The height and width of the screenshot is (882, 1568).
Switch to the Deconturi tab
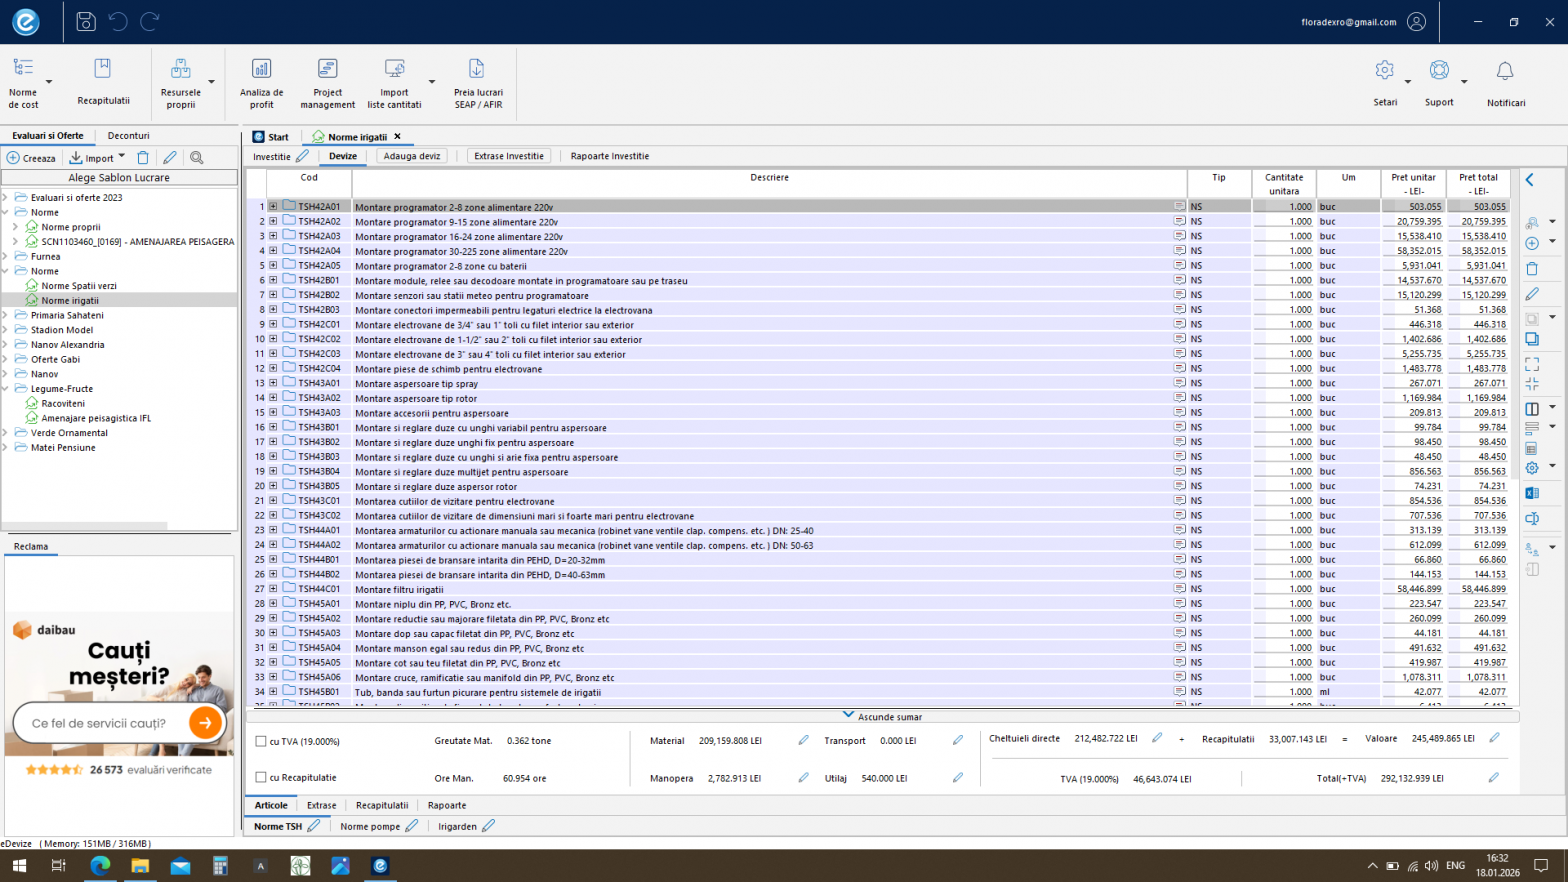(x=128, y=136)
